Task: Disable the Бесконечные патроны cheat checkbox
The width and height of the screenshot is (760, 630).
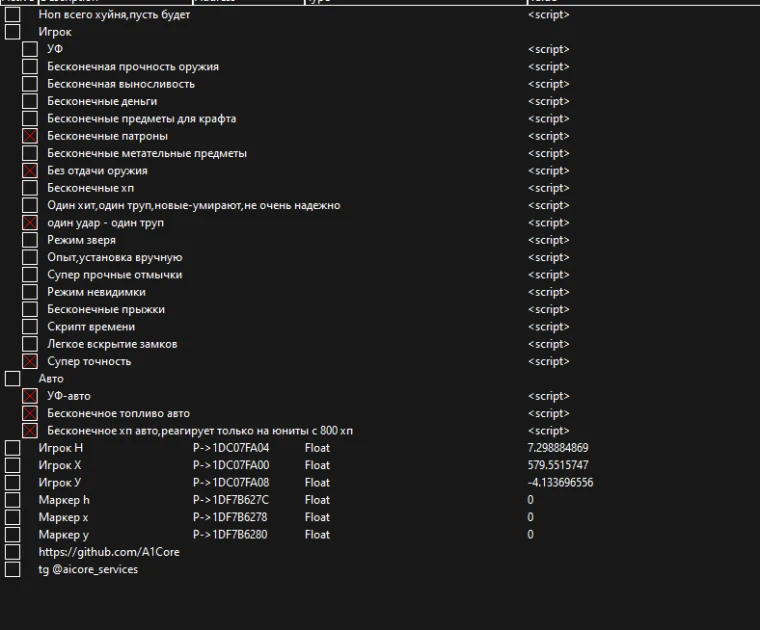Action: point(30,136)
